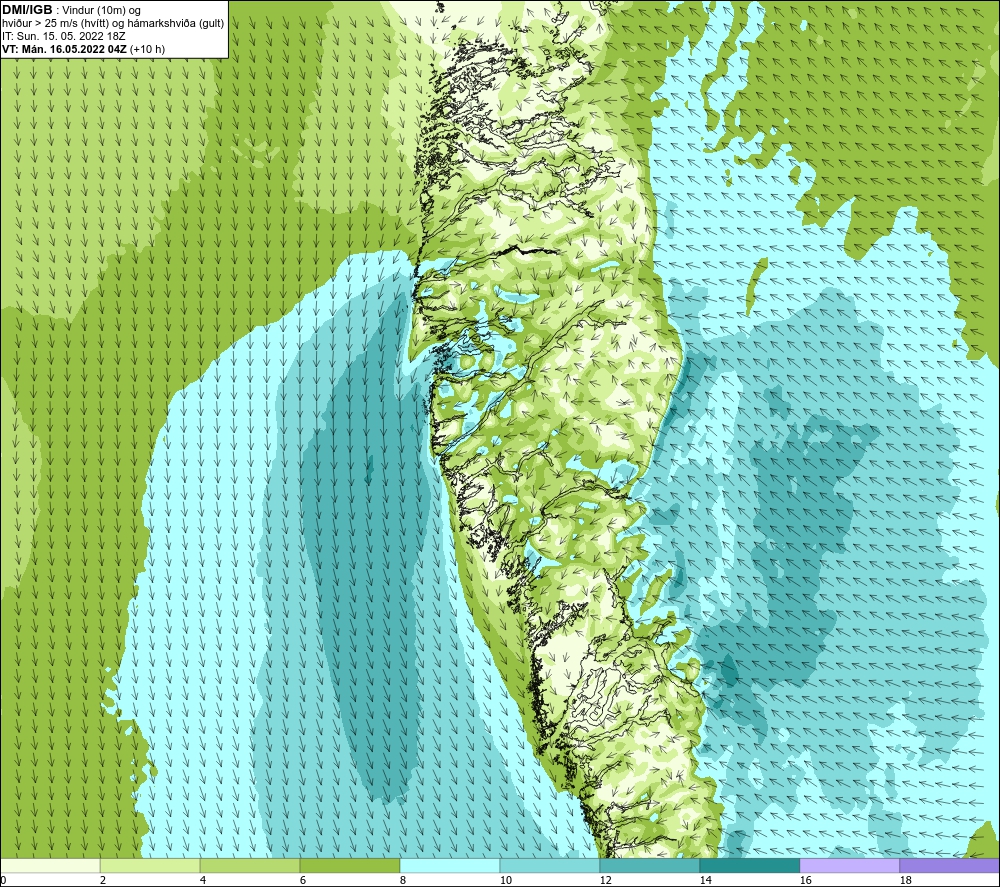Select the light green 2–4 m/s color swatch
The image size is (1000, 887).
pos(150,865)
